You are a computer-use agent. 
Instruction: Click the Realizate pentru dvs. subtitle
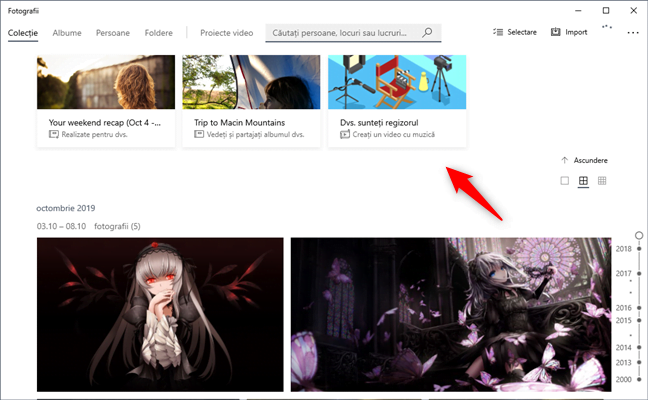tap(94, 134)
